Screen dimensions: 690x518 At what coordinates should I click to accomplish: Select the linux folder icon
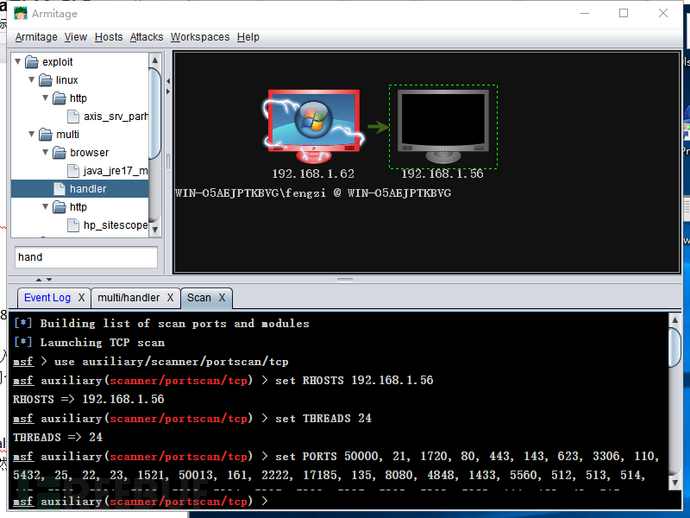tap(45, 80)
